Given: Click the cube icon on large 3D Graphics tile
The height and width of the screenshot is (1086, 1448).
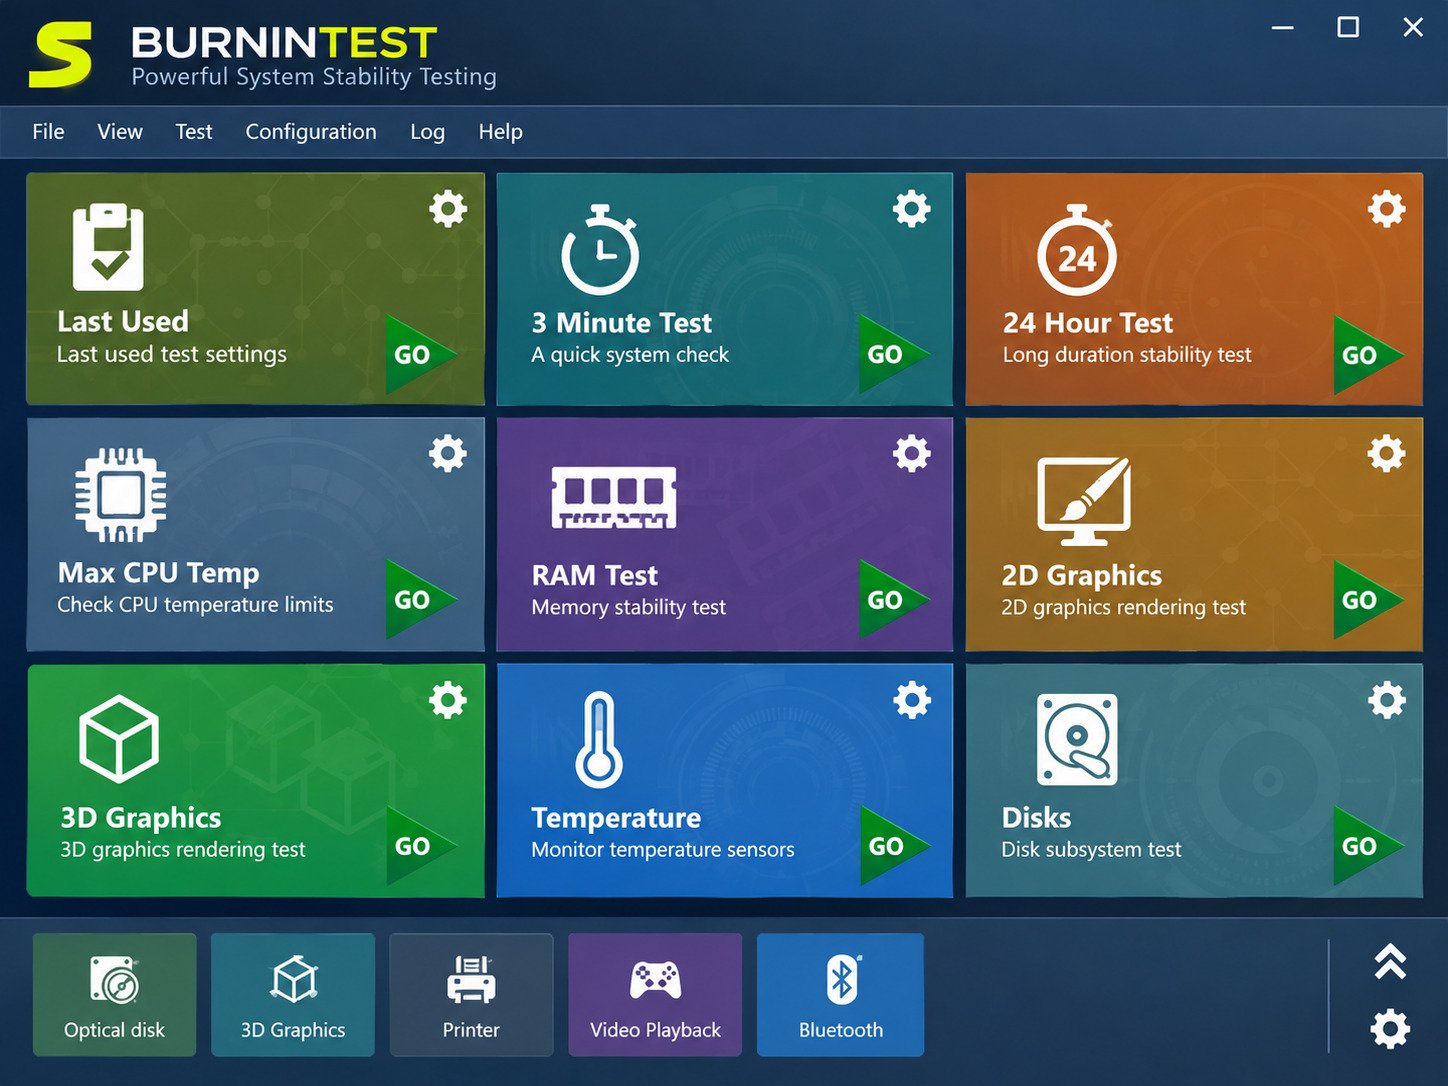Looking at the screenshot, I should coord(119,739).
